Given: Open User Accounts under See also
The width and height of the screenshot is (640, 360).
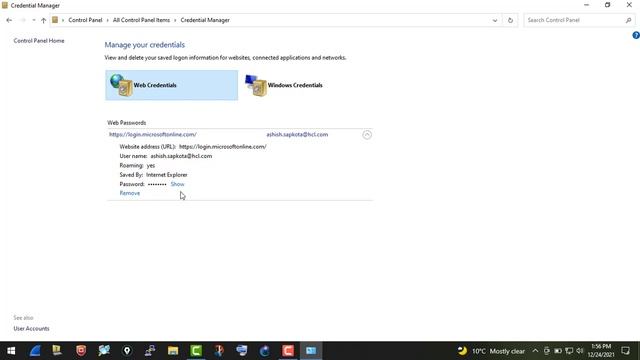Looking at the screenshot, I should [x=31, y=328].
